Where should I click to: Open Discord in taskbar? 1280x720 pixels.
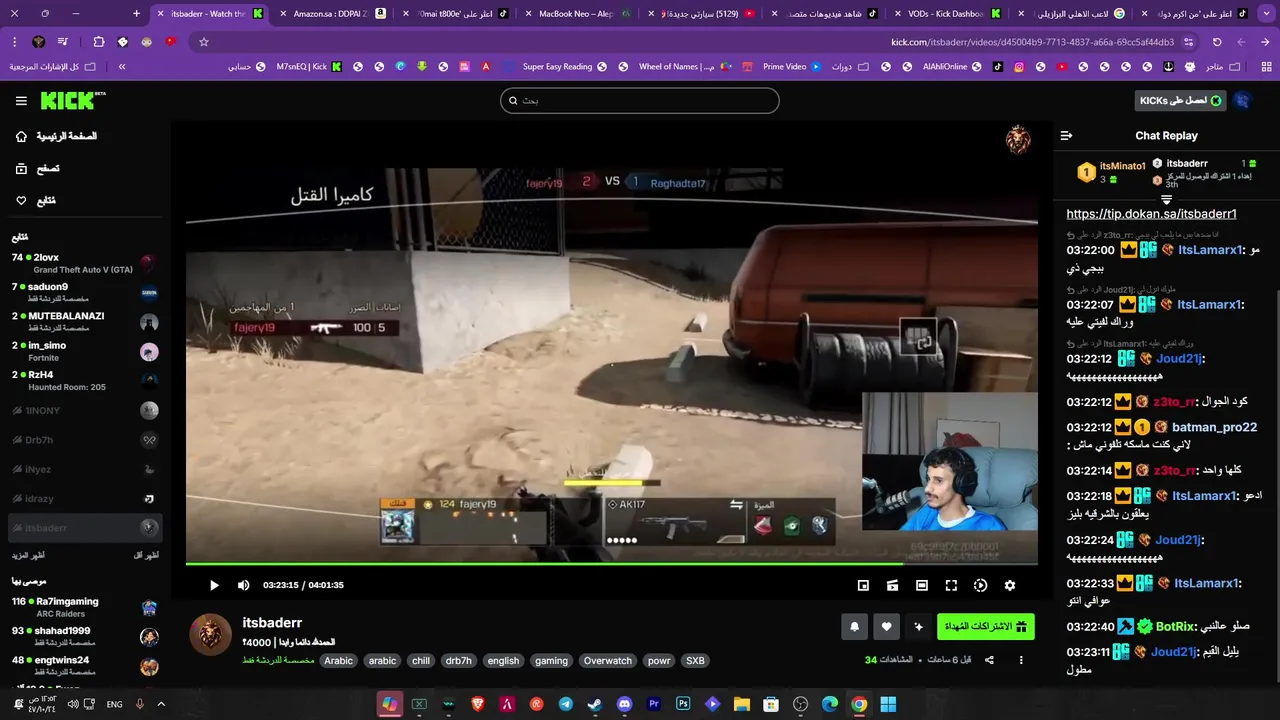pyautogui.click(x=625, y=704)
